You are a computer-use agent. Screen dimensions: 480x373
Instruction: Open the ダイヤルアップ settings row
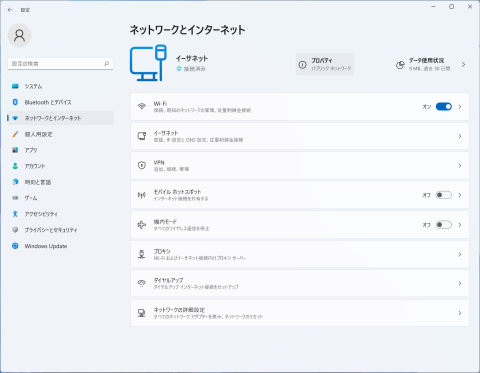[x=300, y=283]
